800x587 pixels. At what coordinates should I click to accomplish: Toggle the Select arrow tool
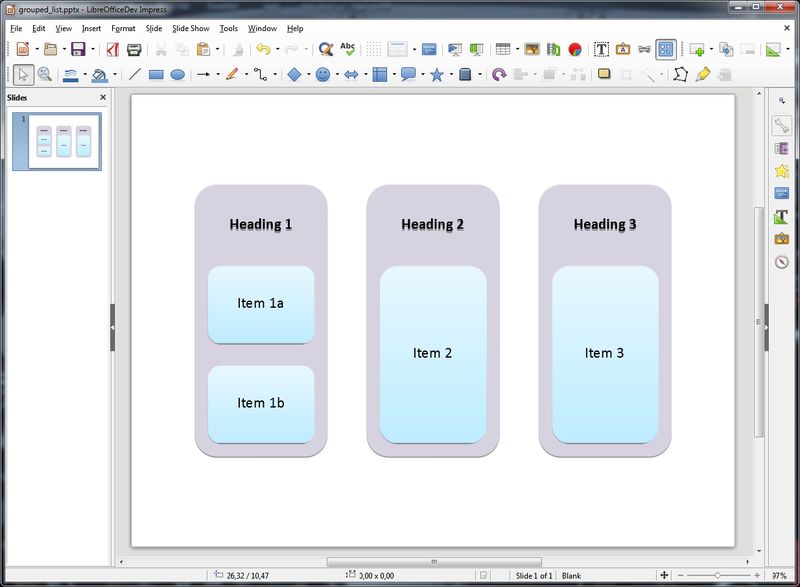point(23,74)
